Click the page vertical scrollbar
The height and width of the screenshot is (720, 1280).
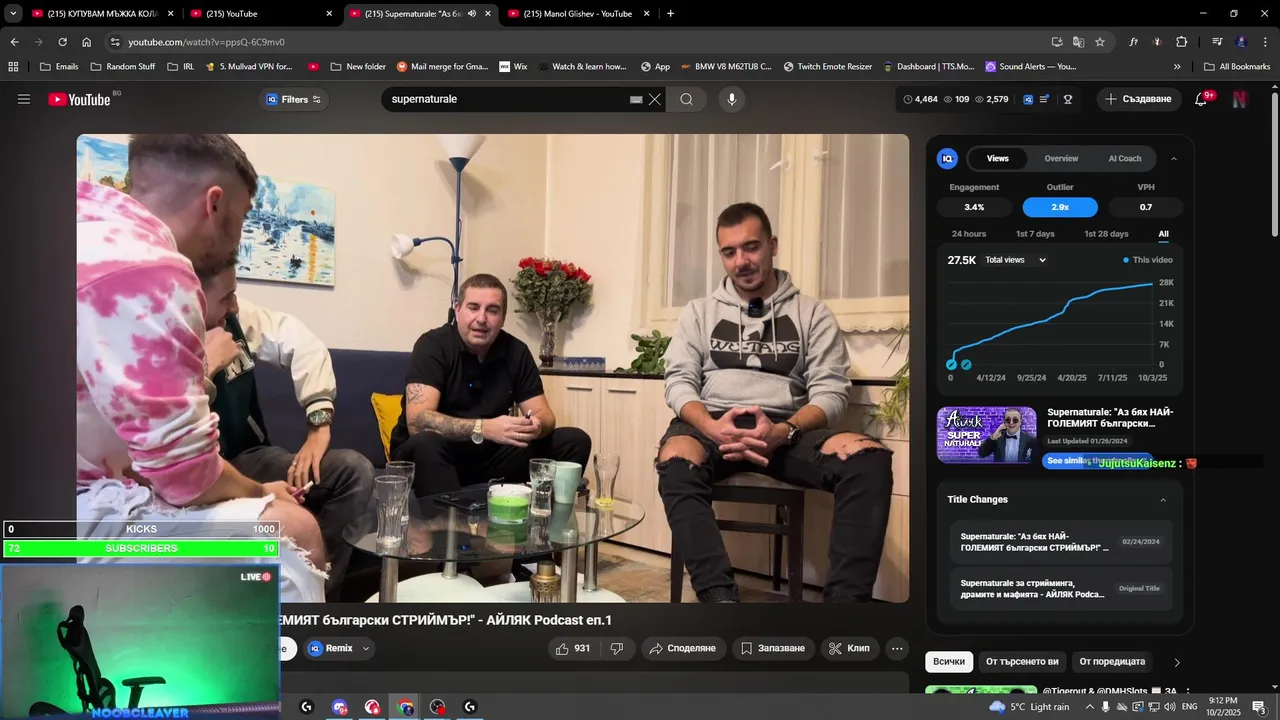pyautogui.click(x=1274, y=165)
